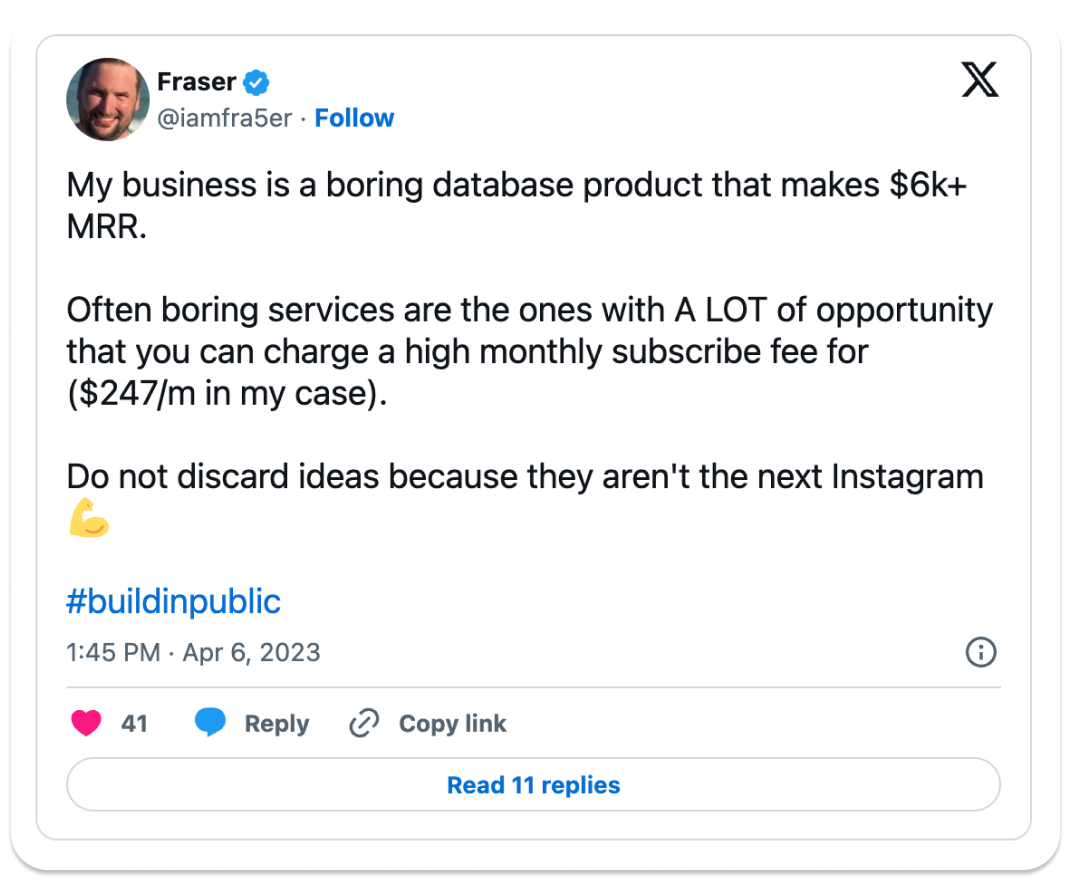Screen dimensions: 1074x887
Task: Click the paragraph mentioning $247/m subscribe fee
Action: (529, 351)
